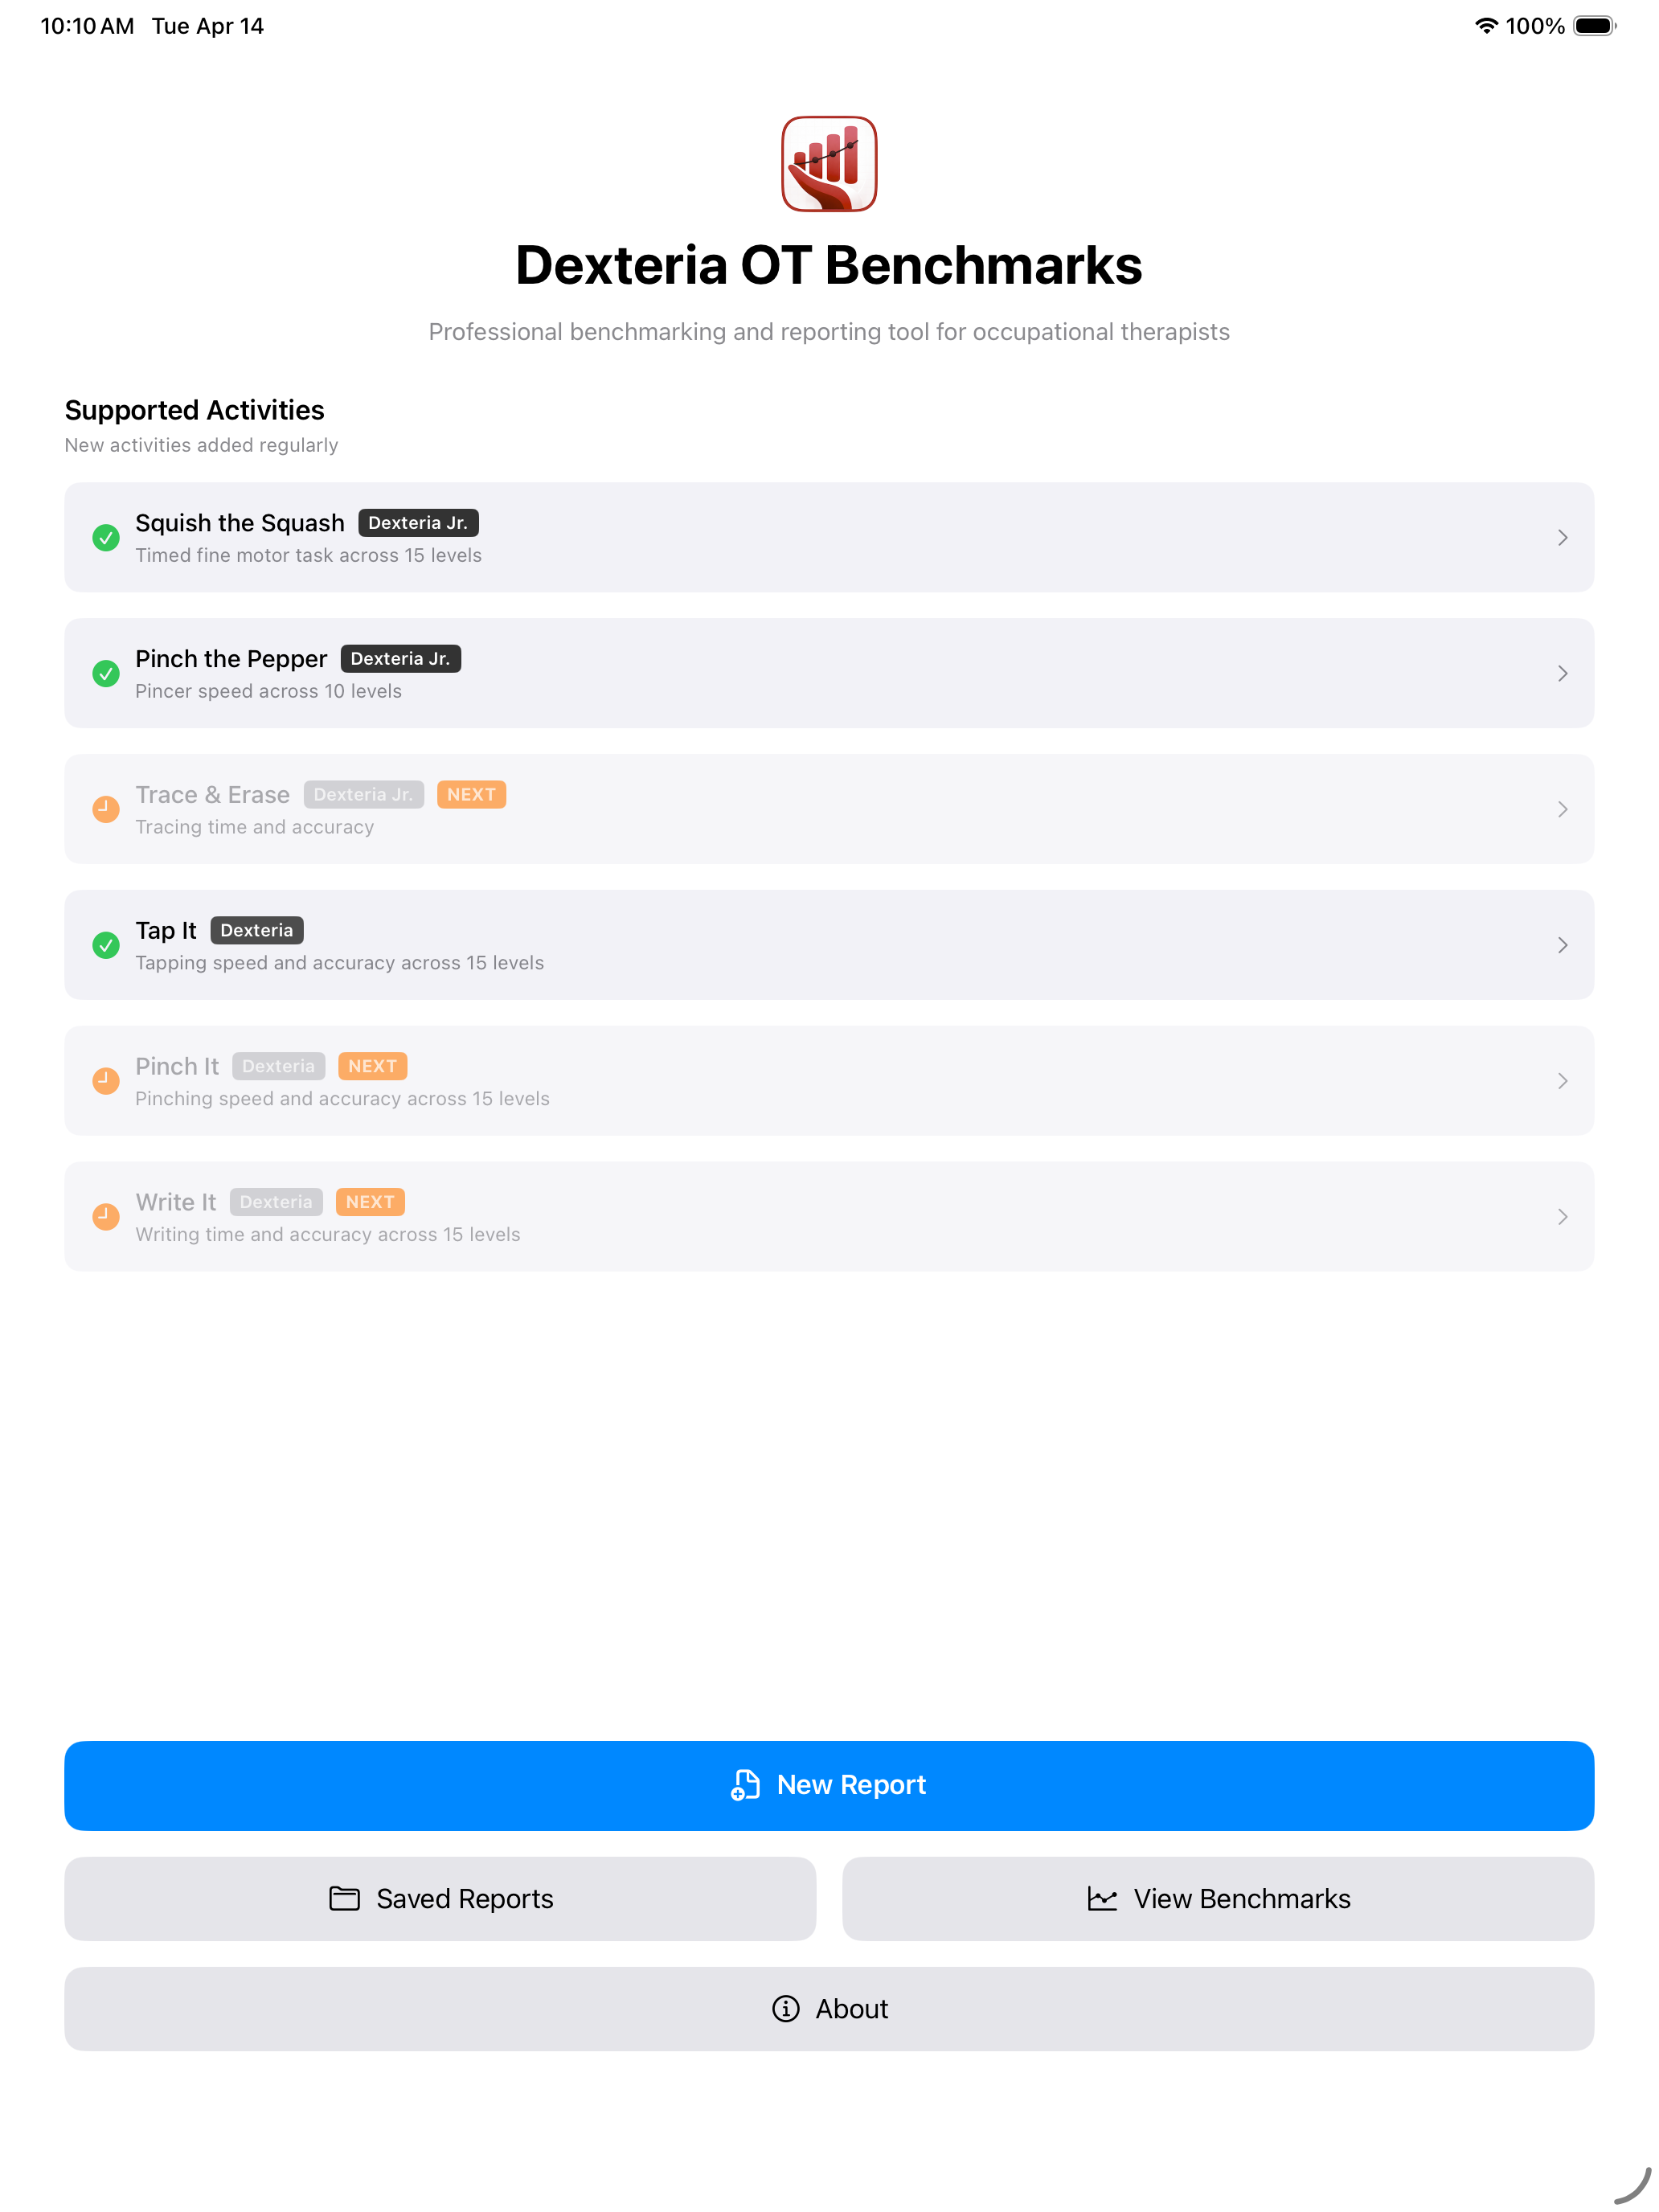Click the battery indicator in the status bar
Viewport: 1659px width, 2212px height.
[1595, 25]
